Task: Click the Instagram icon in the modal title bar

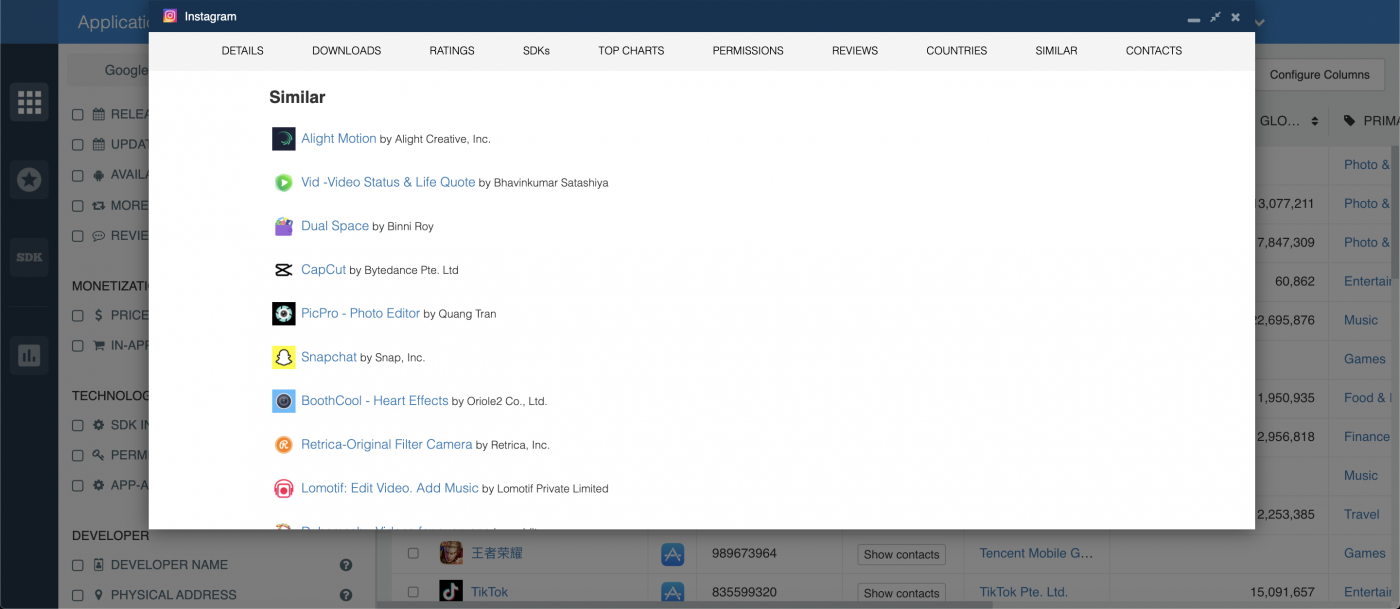Action: [168, 16]
